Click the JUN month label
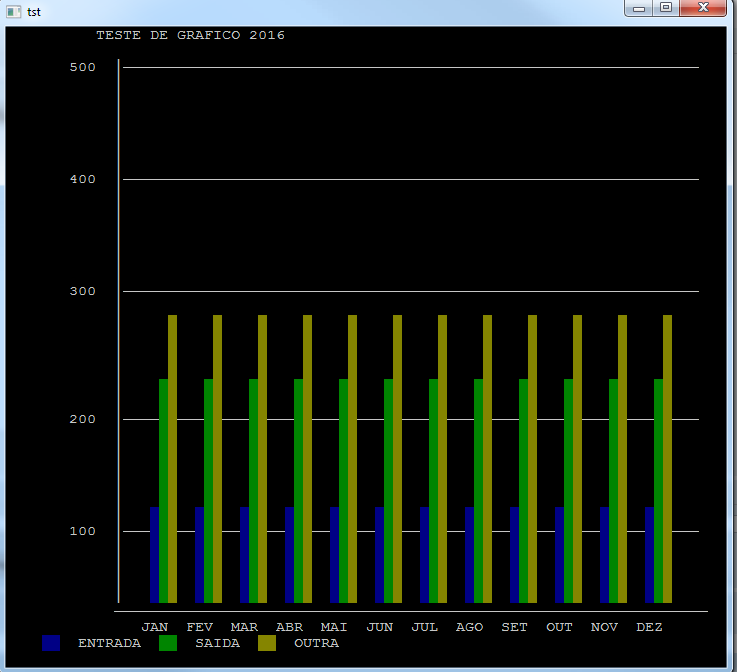Screen dimensions: 737x672 point(380,627)
